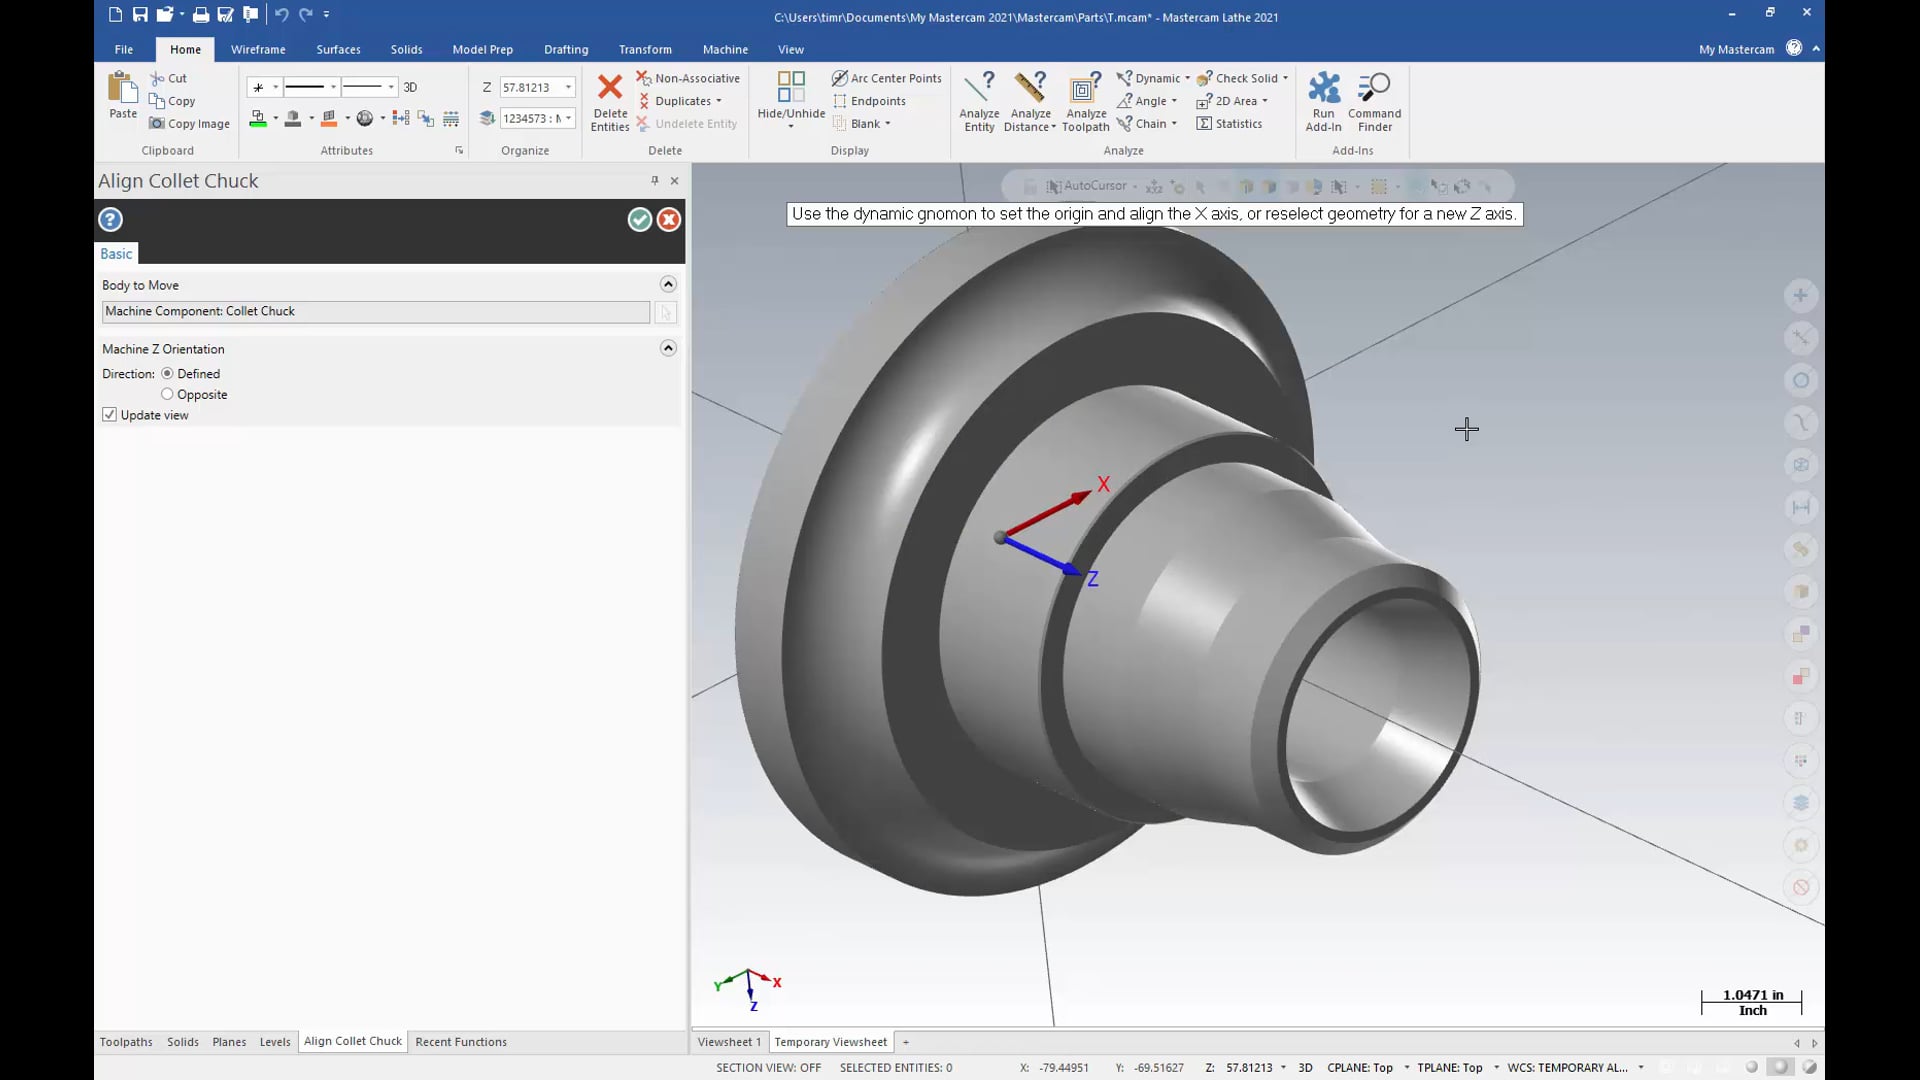
Task: Click the red cancel button
Action: (667, 218)
